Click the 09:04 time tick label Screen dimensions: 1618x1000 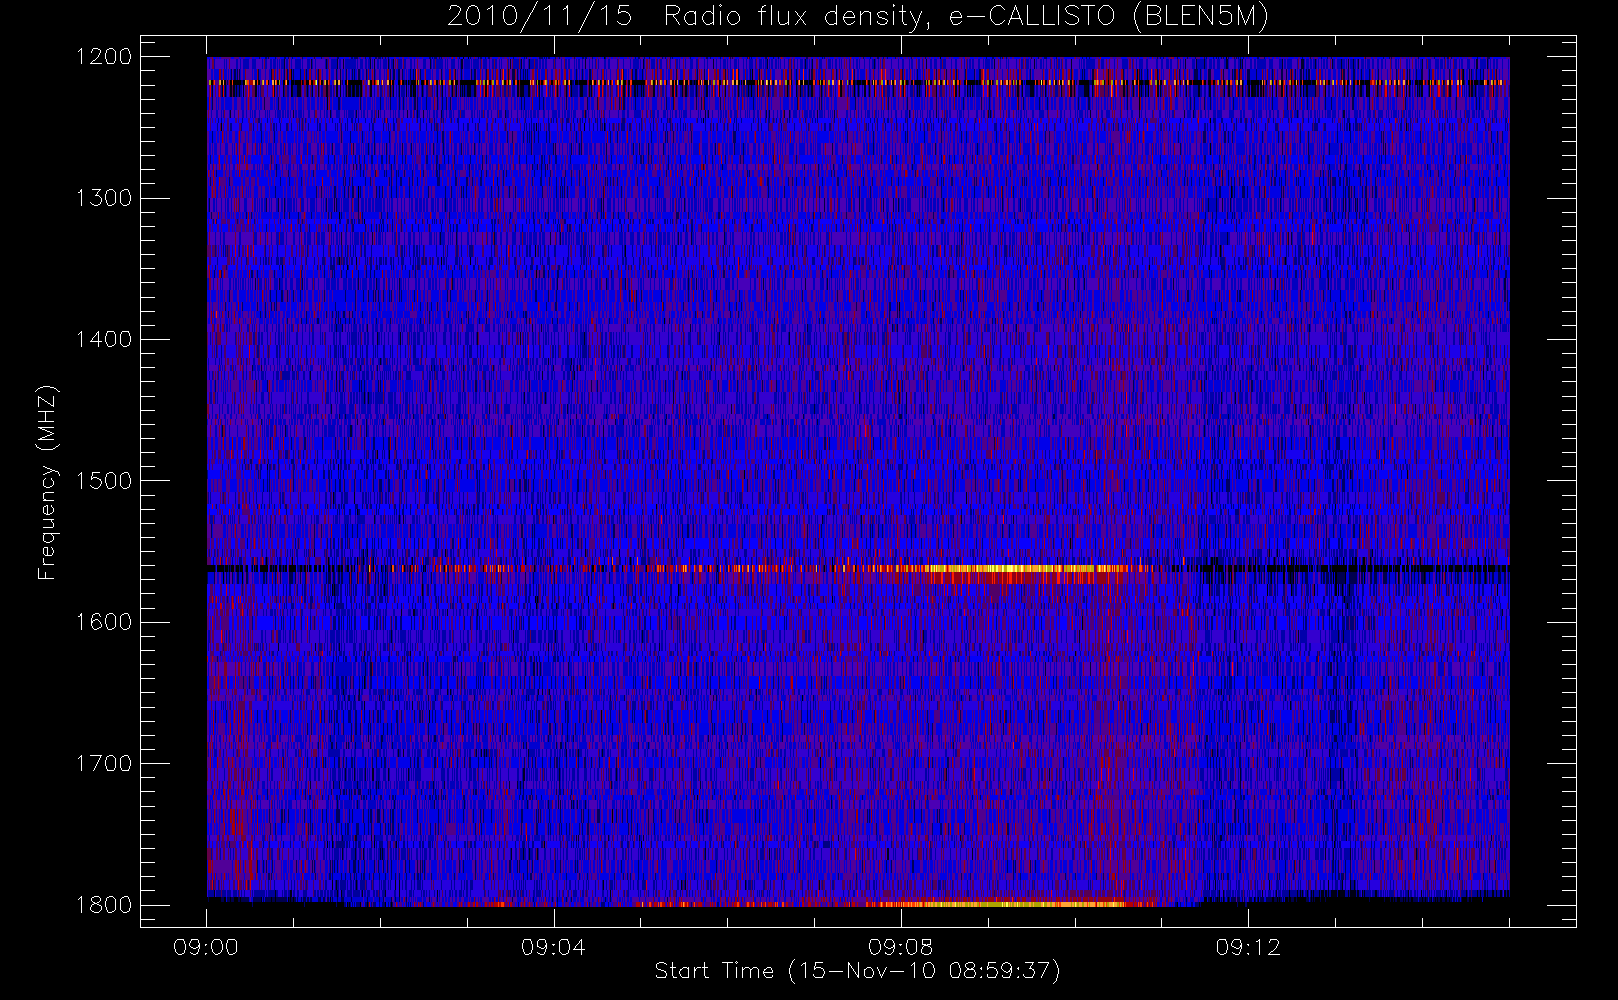[x=553, y=947]
